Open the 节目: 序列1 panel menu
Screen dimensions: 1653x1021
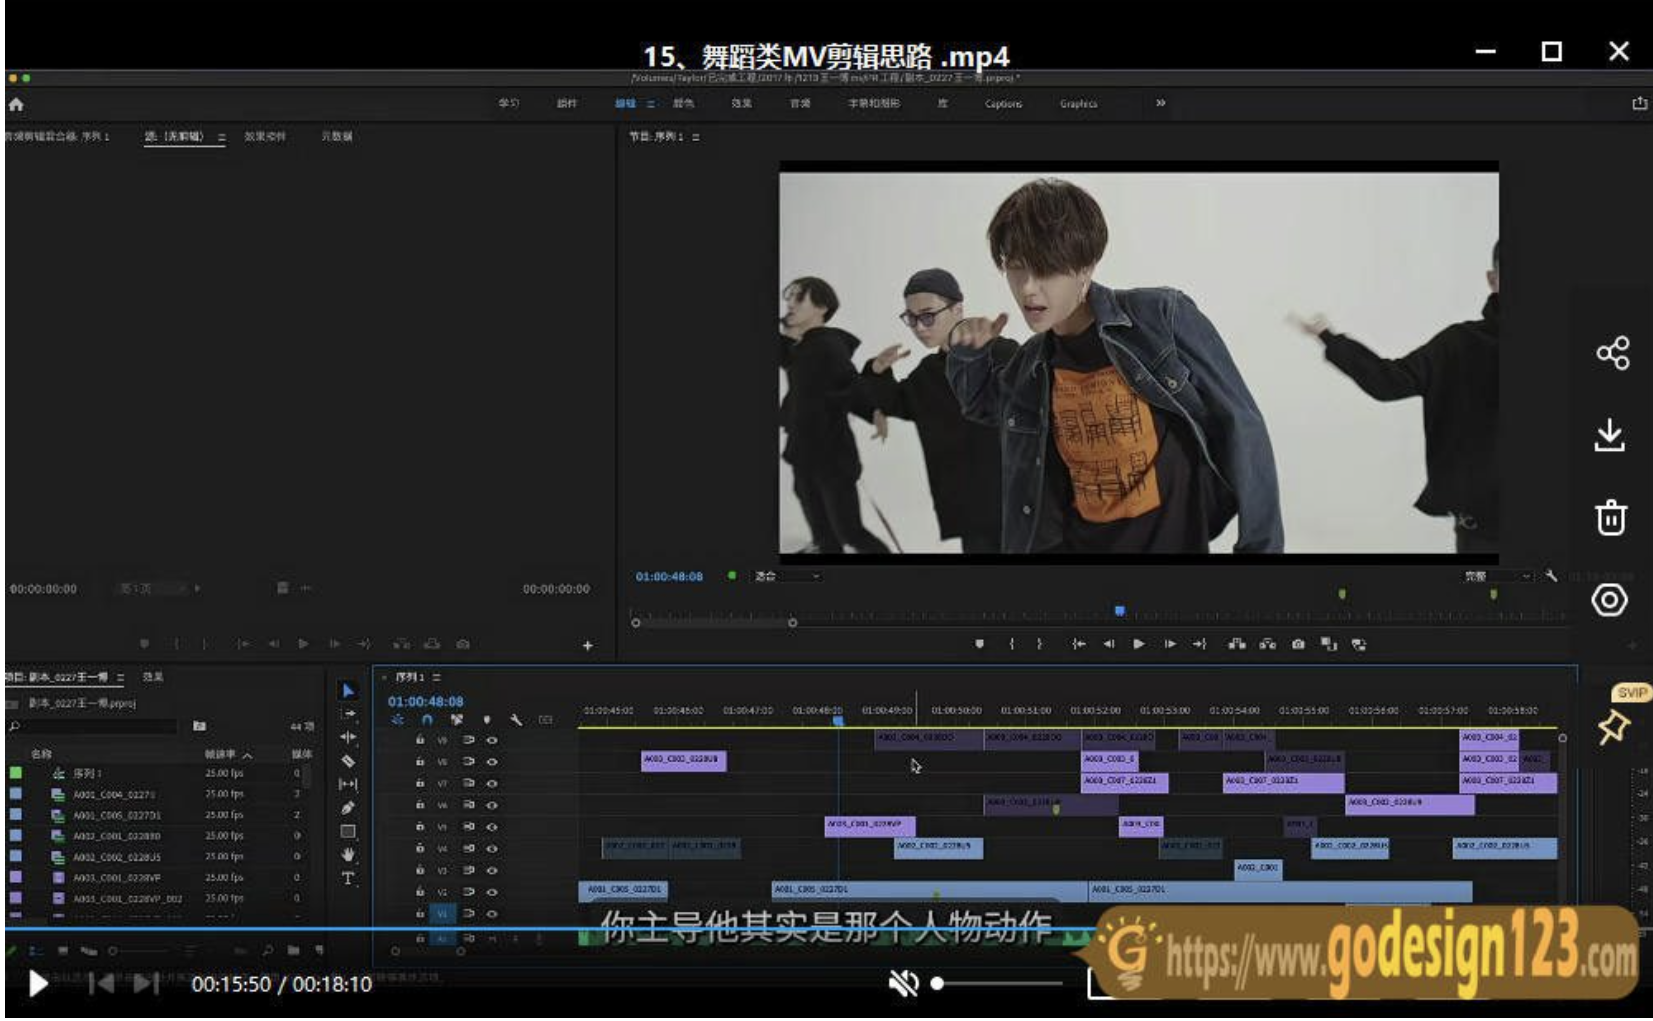click(x=696, y=137)
